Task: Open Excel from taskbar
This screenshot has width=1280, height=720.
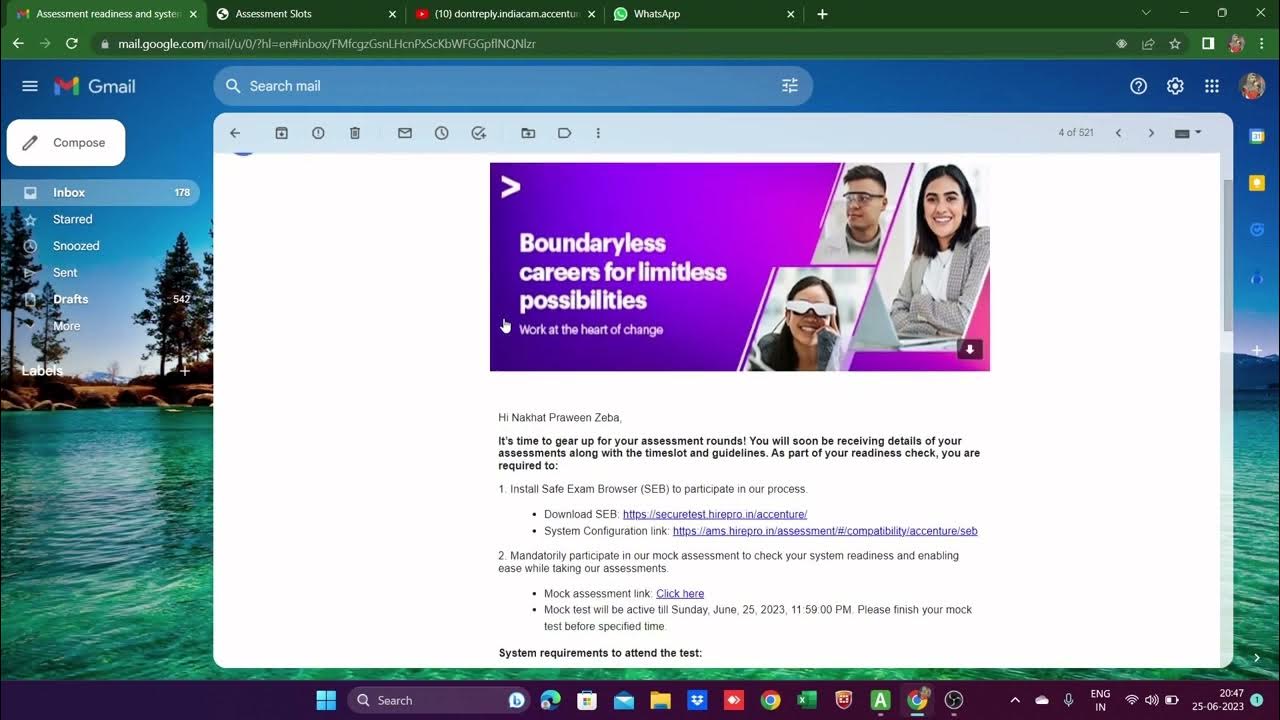Action: point(807,700)
